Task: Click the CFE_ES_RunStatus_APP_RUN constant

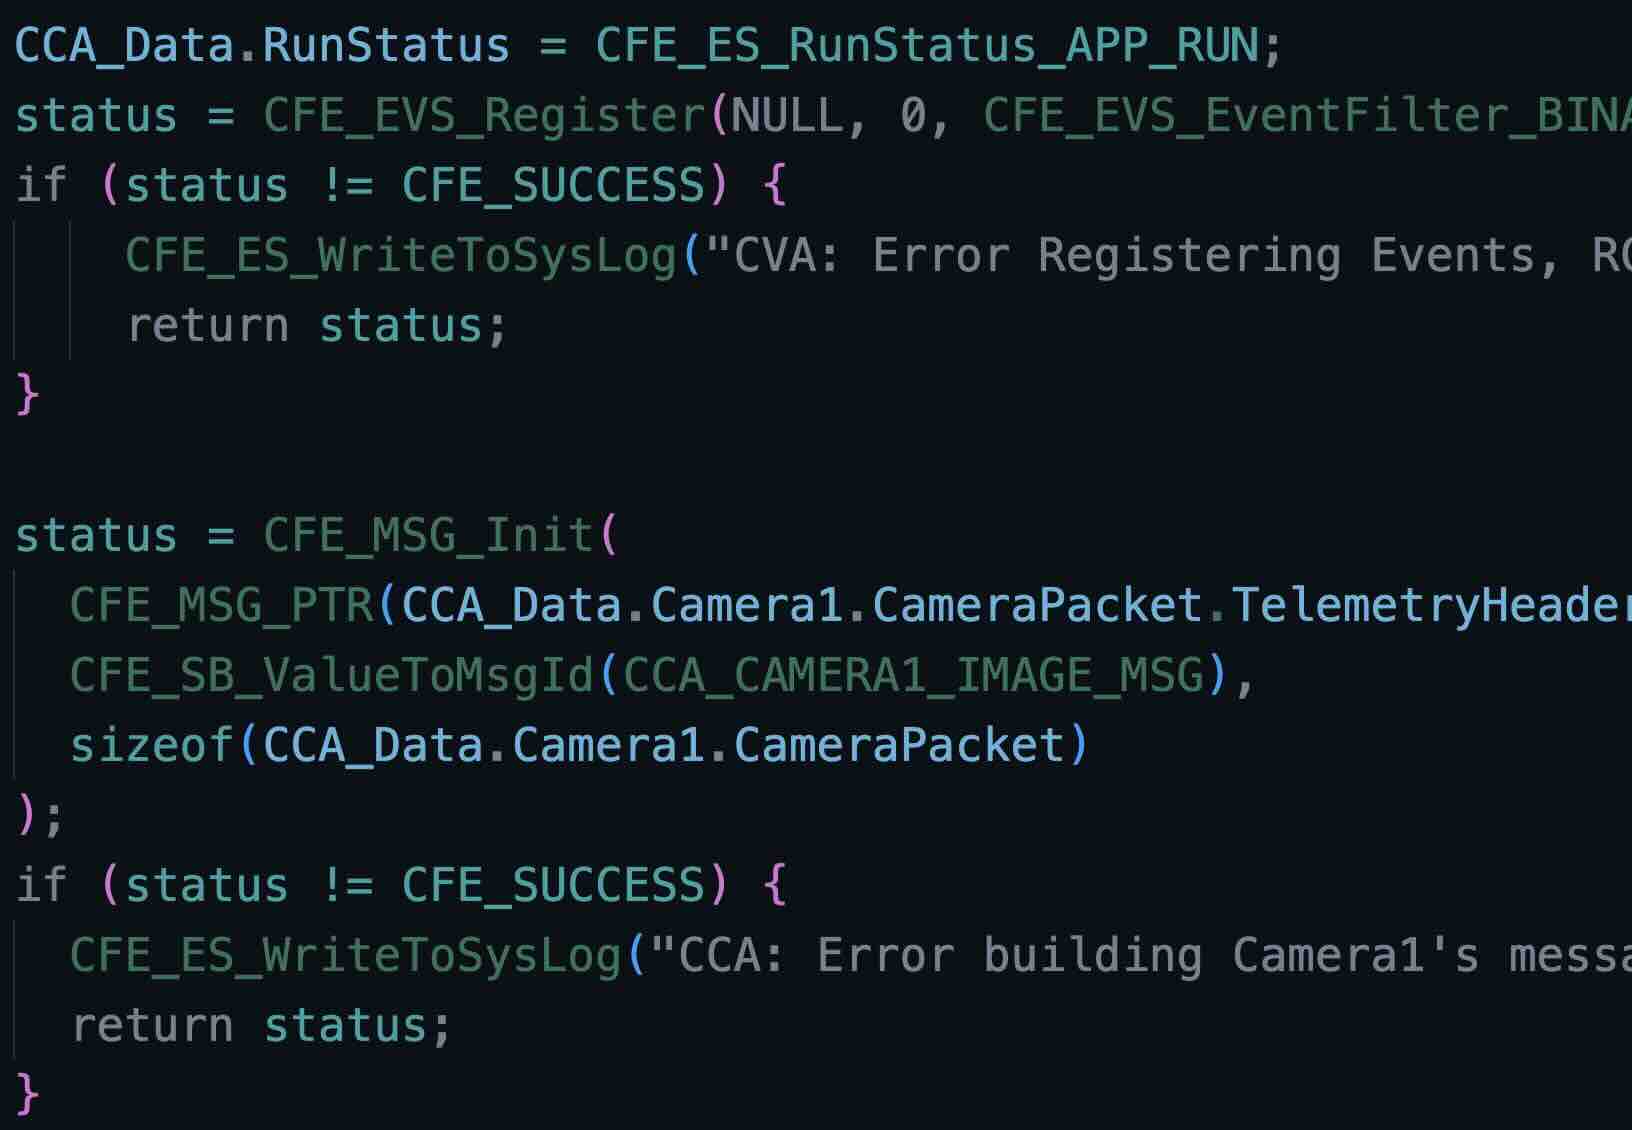Action: (x=926, y=45)
